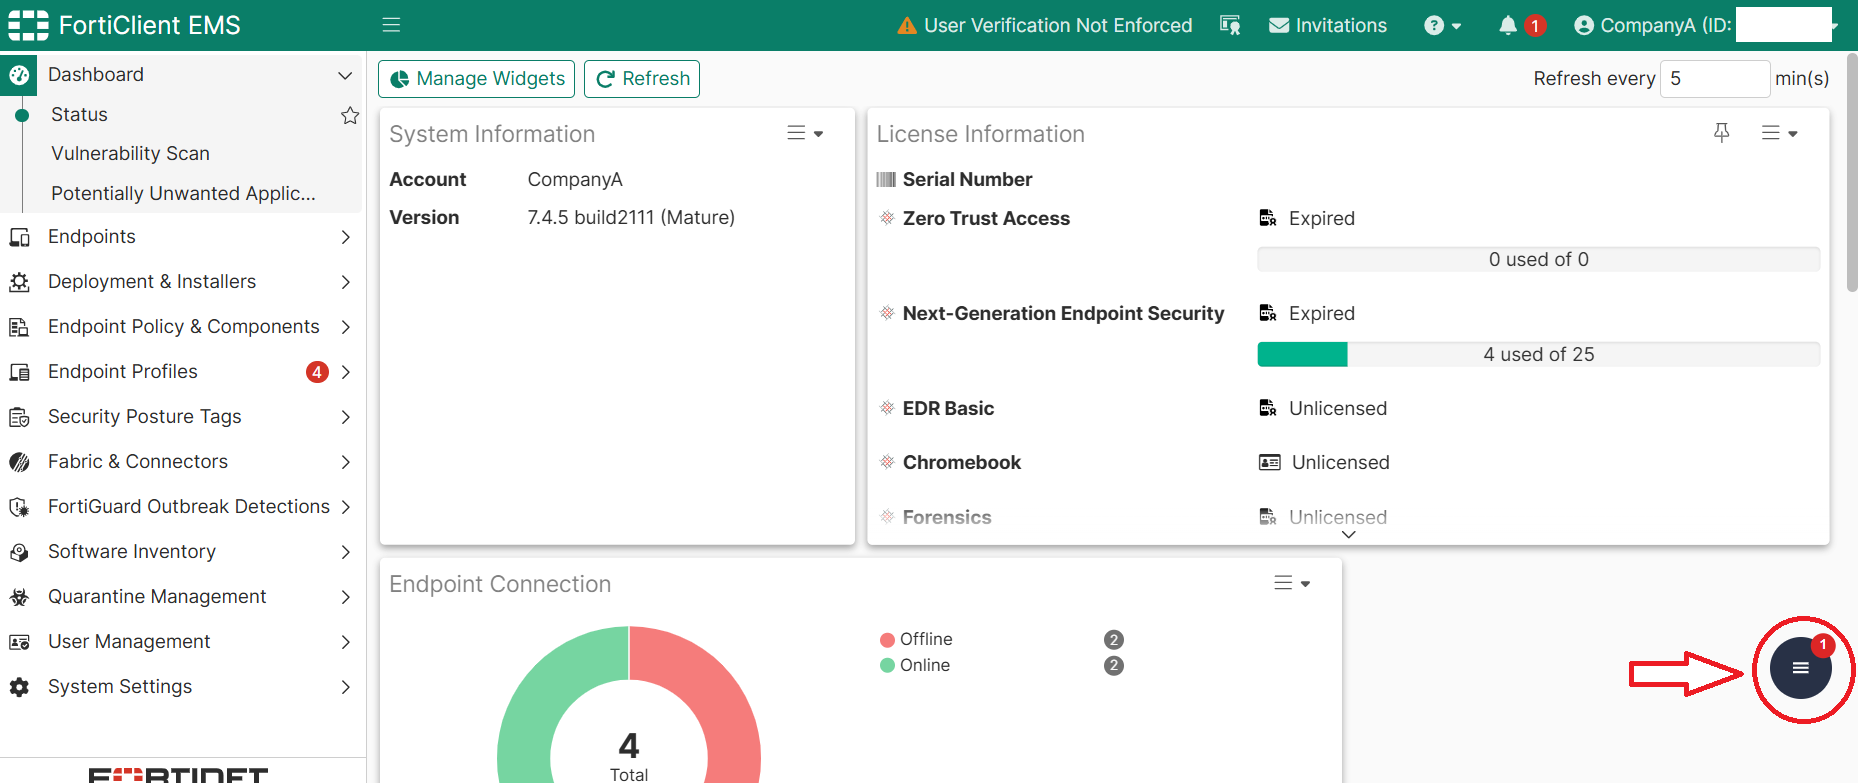Viewport: 1858px width, 783px height.
Task: Open the floating chat menu button
Action: click(1800, 667)
